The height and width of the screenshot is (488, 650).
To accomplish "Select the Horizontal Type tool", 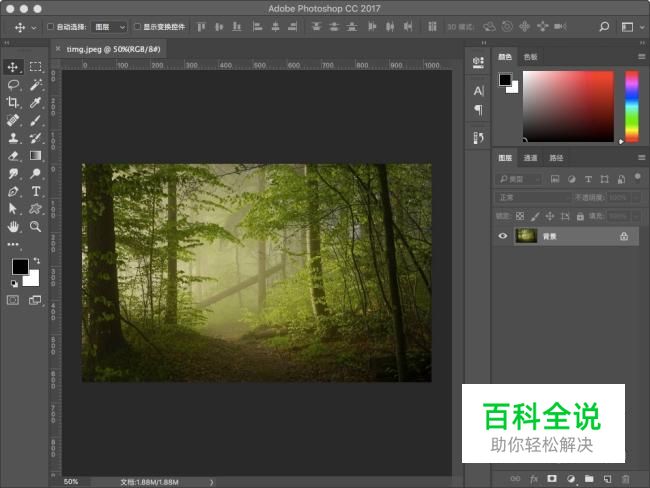I will (x=35, y=191).
